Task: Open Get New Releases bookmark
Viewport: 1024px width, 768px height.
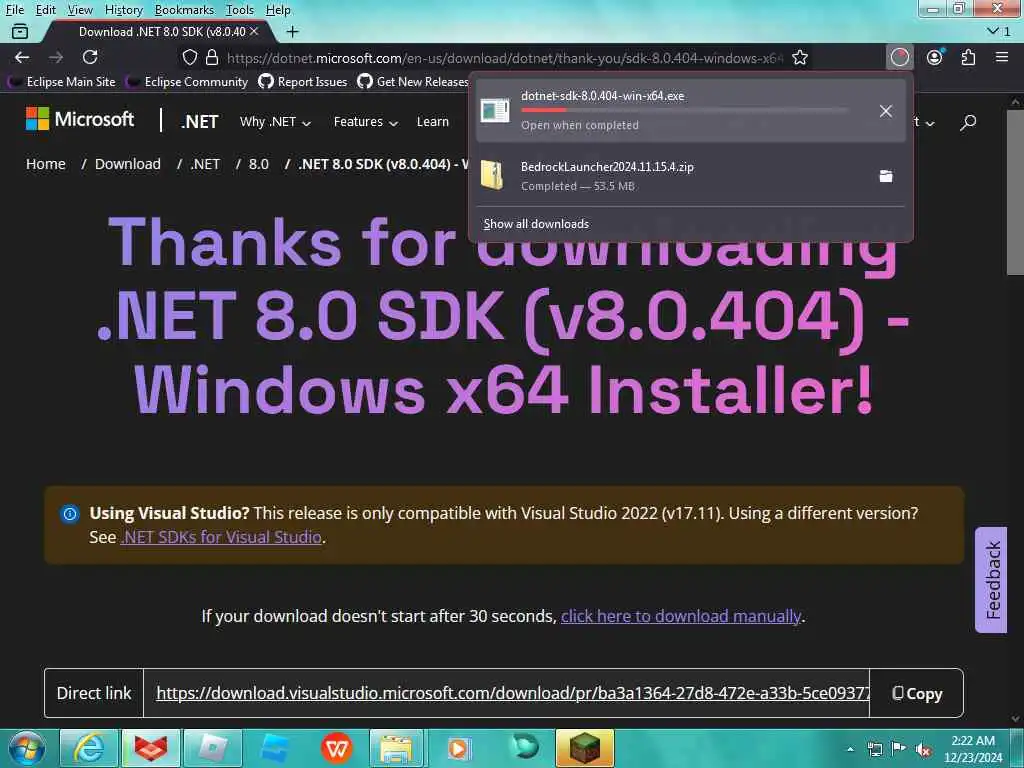Action: coord(413,82)
